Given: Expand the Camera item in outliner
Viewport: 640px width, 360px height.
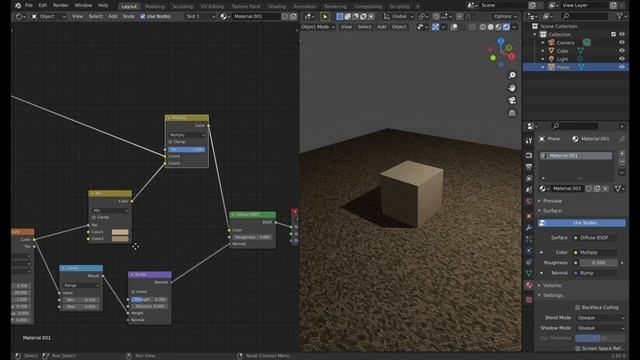Looking at the screenshot, I should [543, 42].
